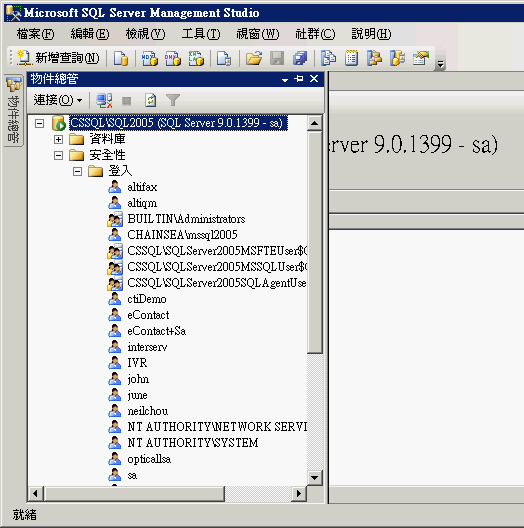Collapse the 登入 folder node

pyautogui.click(x=77, y=172)
